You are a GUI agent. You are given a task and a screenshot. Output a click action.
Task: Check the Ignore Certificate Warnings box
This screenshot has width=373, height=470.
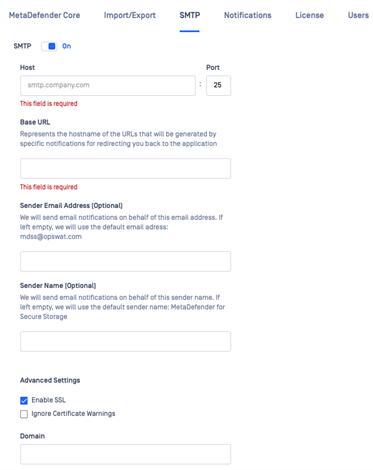click(x=24, y=414)
